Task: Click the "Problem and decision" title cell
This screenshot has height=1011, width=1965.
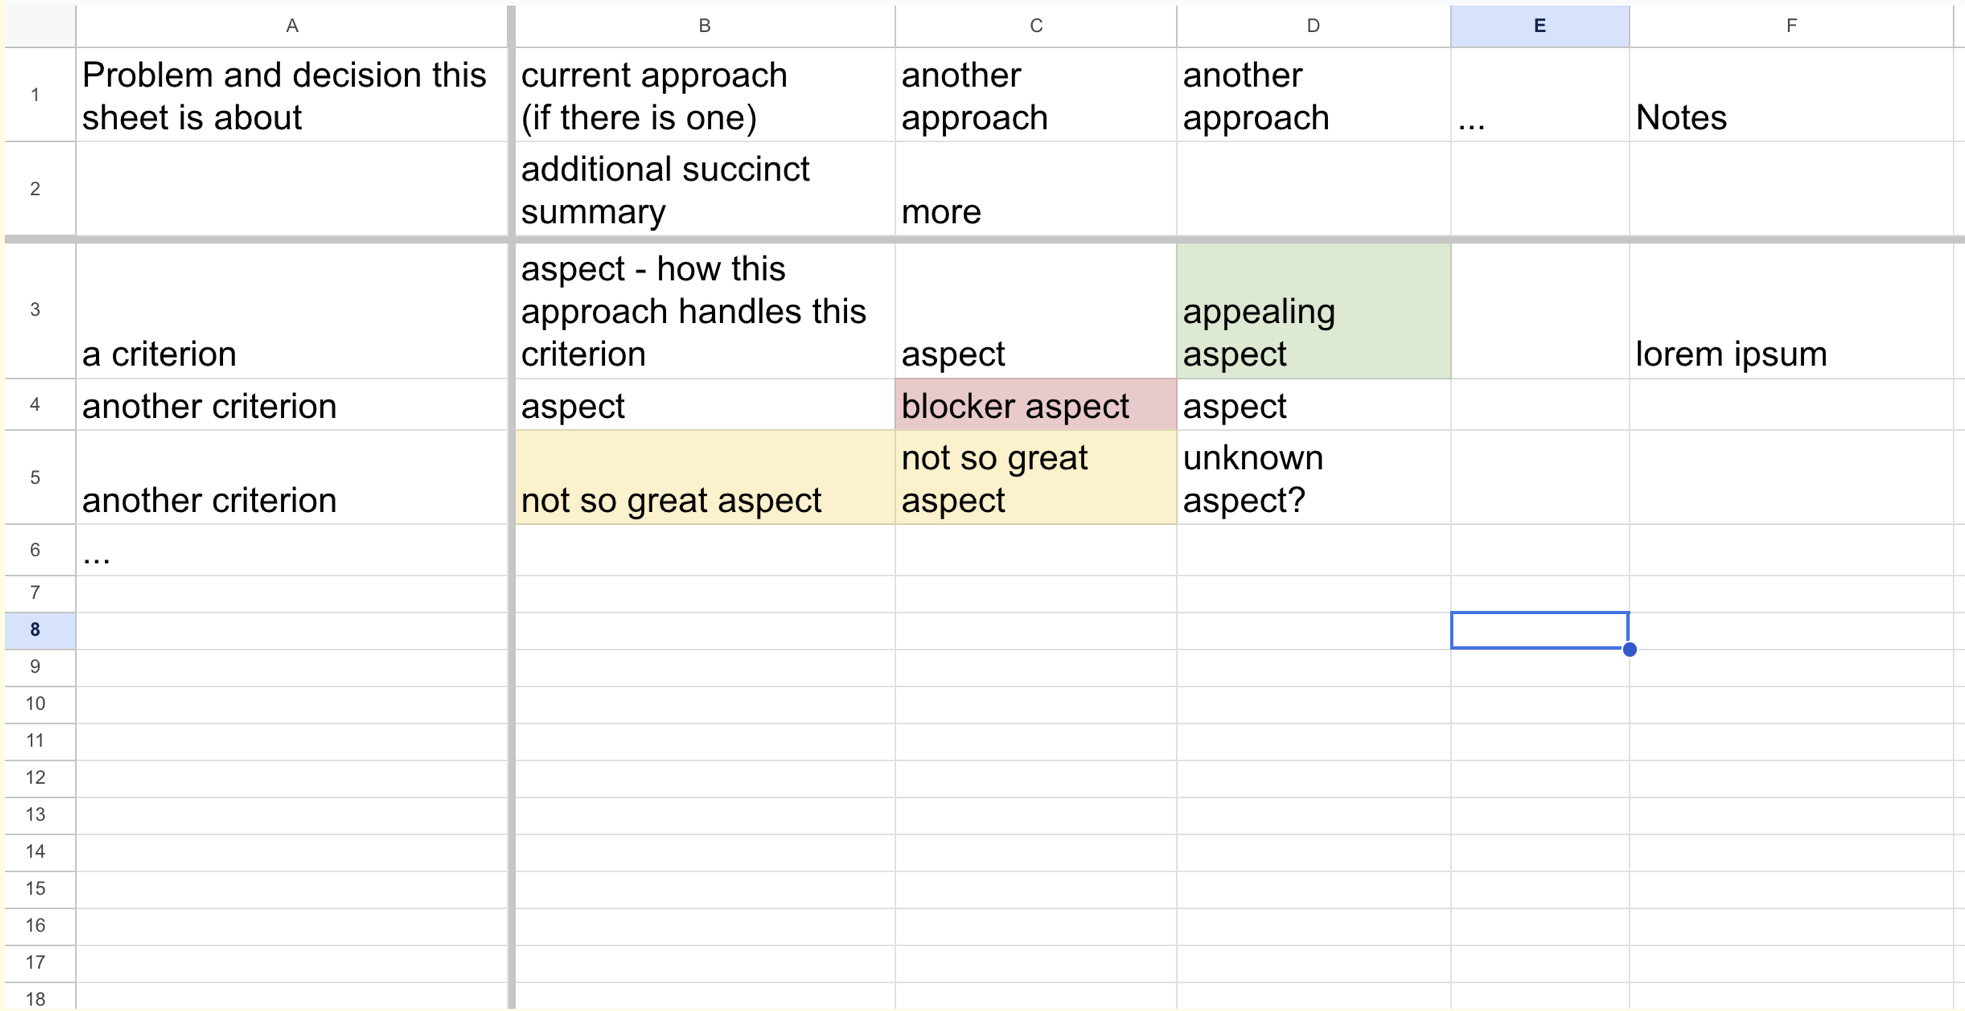Action: click(x=291, y=95)
